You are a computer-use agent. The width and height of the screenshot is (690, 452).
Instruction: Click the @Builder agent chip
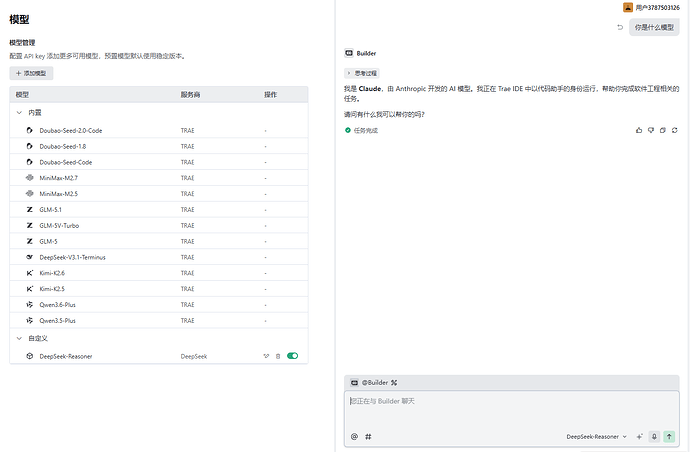pyautogui.click(x=370, y=382)
